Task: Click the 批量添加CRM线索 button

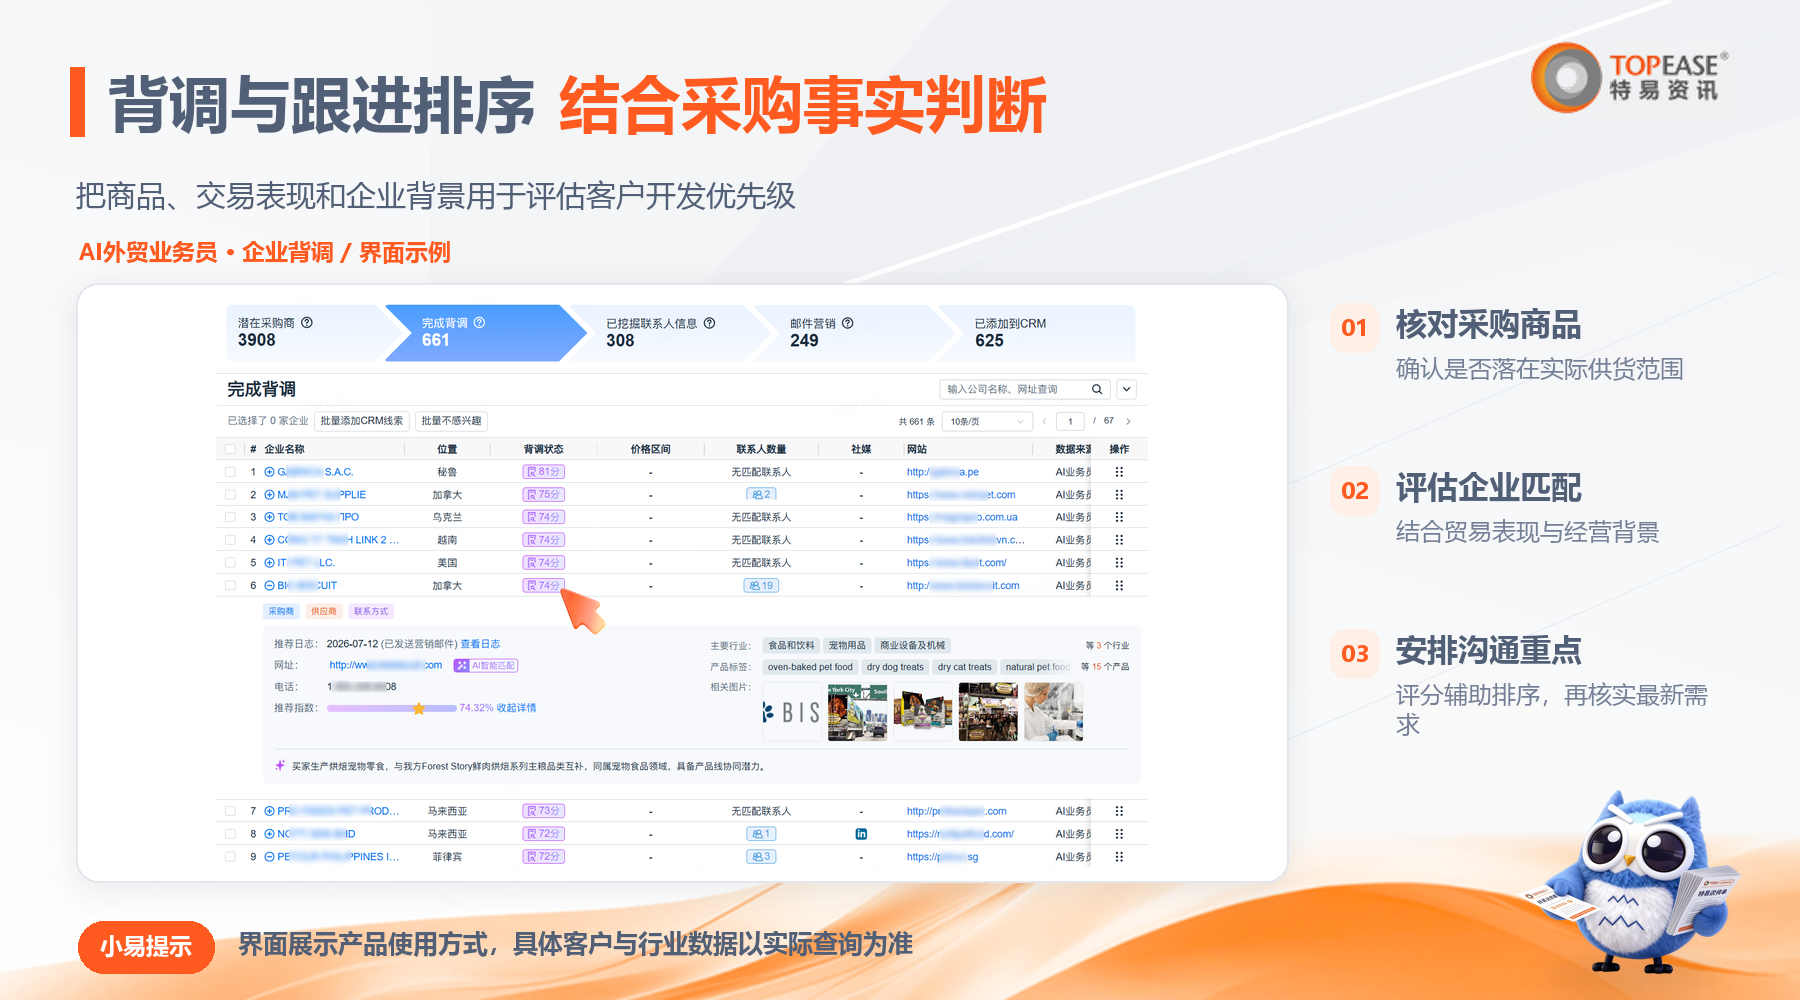Action: point(362,421)
